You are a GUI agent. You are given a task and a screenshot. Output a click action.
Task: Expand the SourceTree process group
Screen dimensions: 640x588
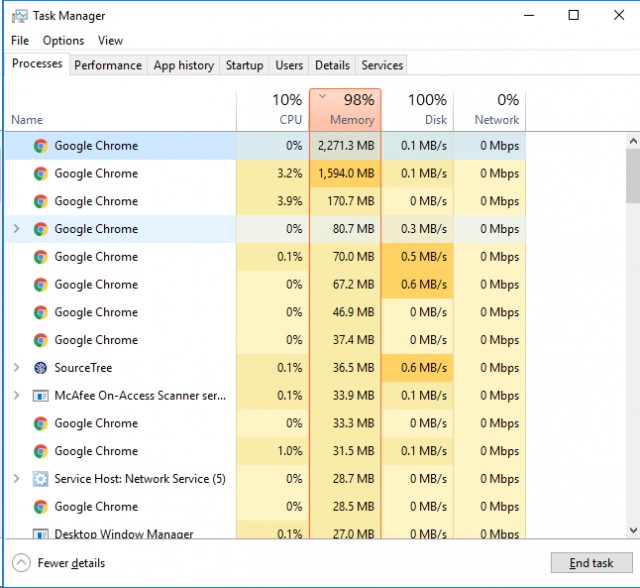16,367
